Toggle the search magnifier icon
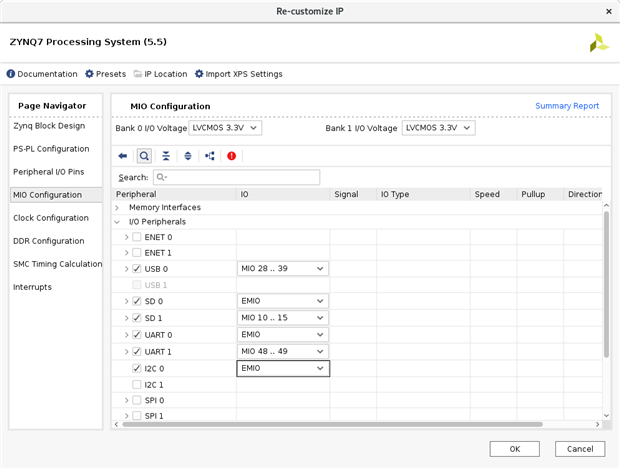This screenshot has height=469, width=620. coord(144,156)
